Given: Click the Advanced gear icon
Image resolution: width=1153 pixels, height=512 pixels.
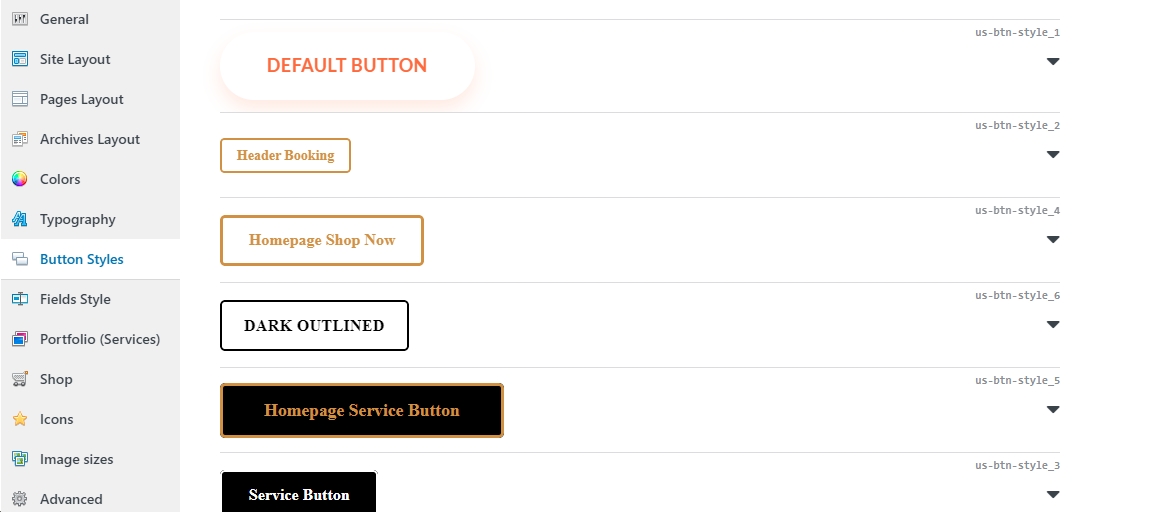Looking at the screenshot, I should point(20,499).
